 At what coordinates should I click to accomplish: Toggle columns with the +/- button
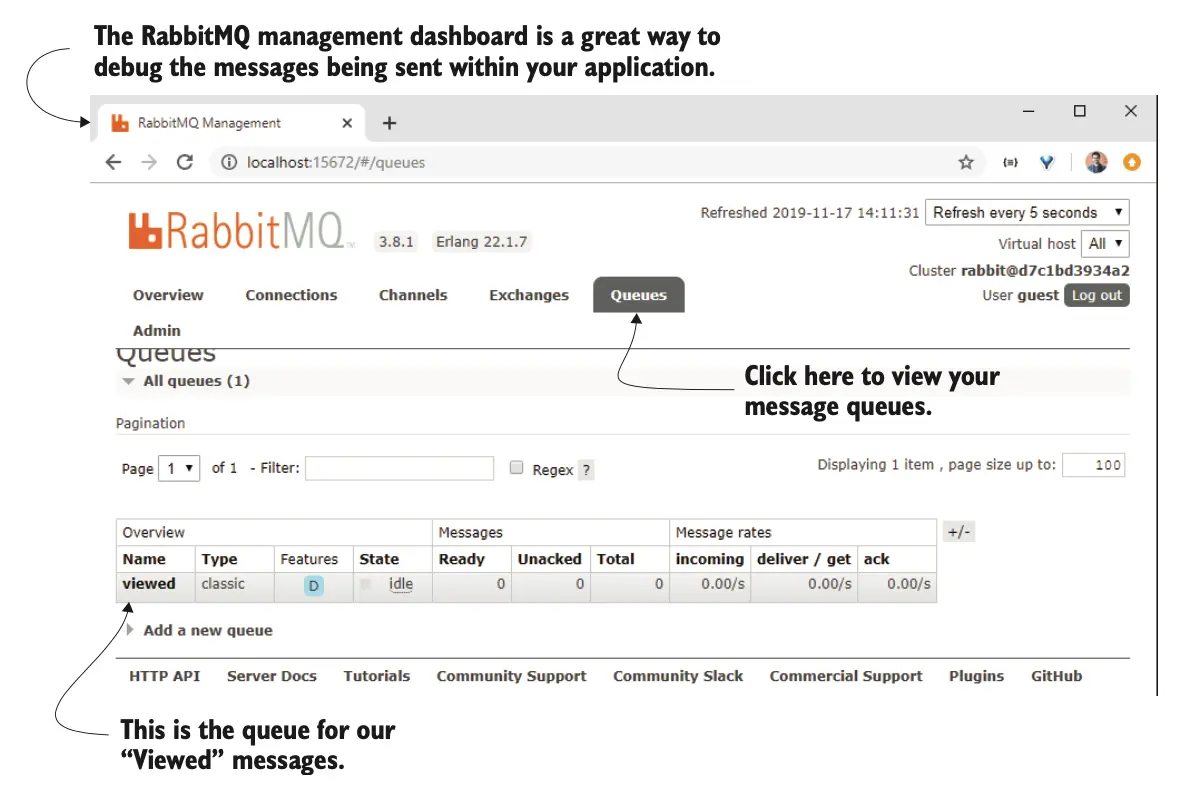tap(958, 532)
